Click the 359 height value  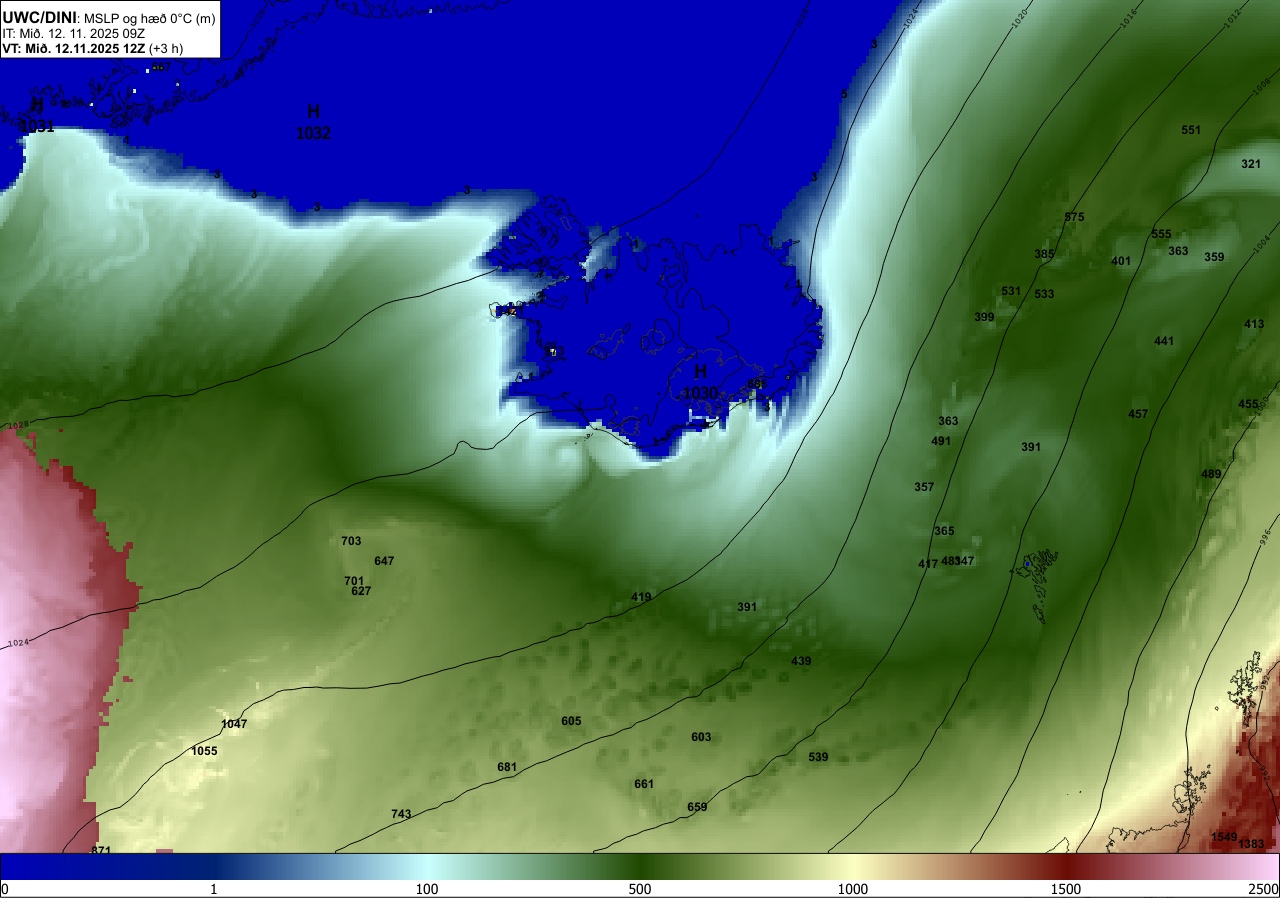coord(1214,257)
